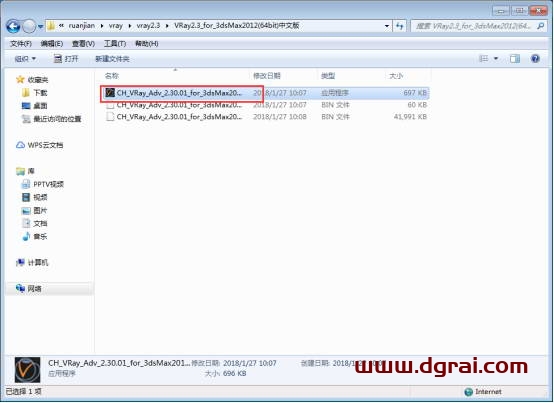Refresh the folder with refresh icon
Viewport: 554px width, 403px height.
(400, 26)
